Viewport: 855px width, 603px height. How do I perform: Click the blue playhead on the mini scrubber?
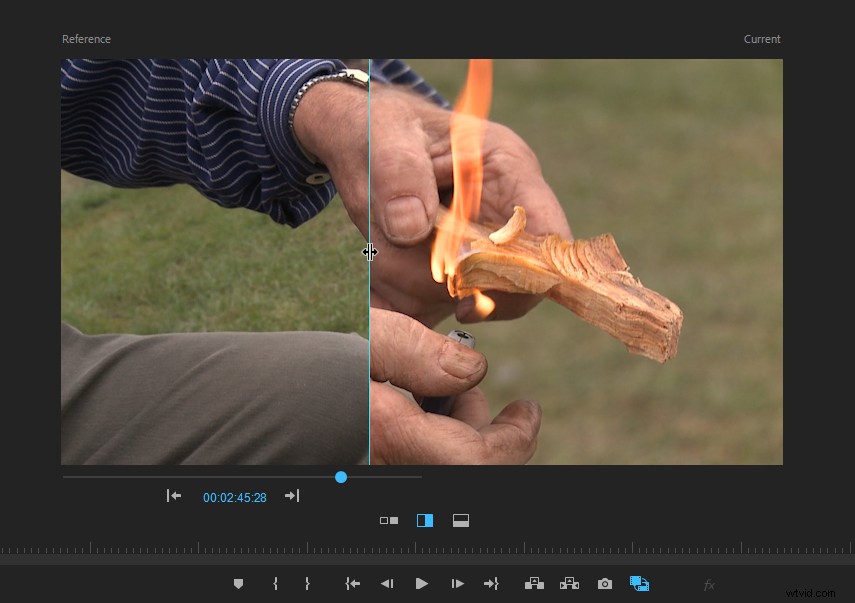pos(341,477)
